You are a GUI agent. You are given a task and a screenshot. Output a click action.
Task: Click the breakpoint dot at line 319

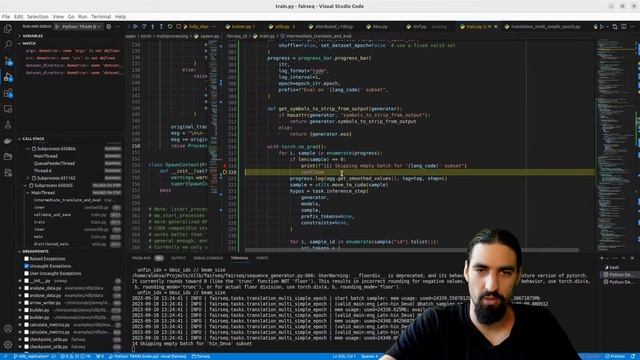click(x=224, y=166)
